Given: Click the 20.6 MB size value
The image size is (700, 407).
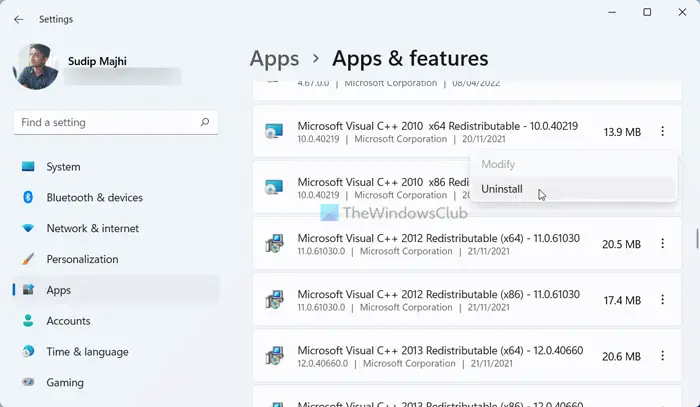Looking at the screenshot, I should click(x=621, y=357).
